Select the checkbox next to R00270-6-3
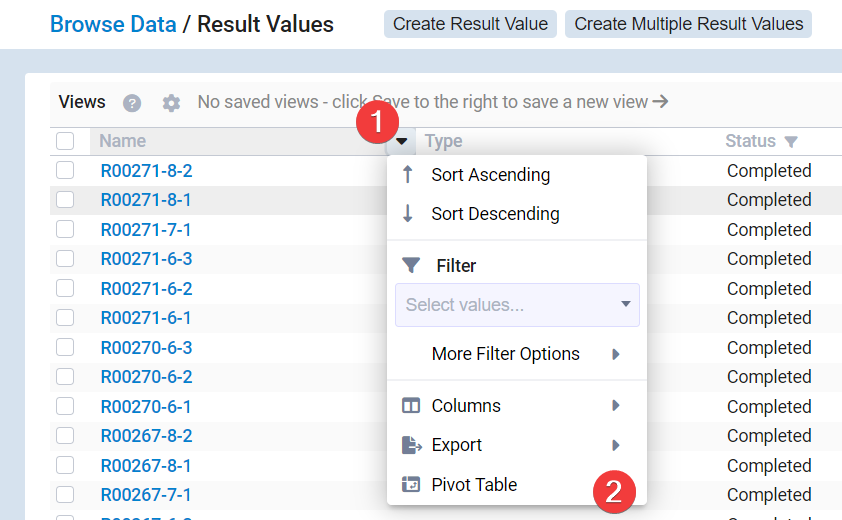 pos(65,348)
